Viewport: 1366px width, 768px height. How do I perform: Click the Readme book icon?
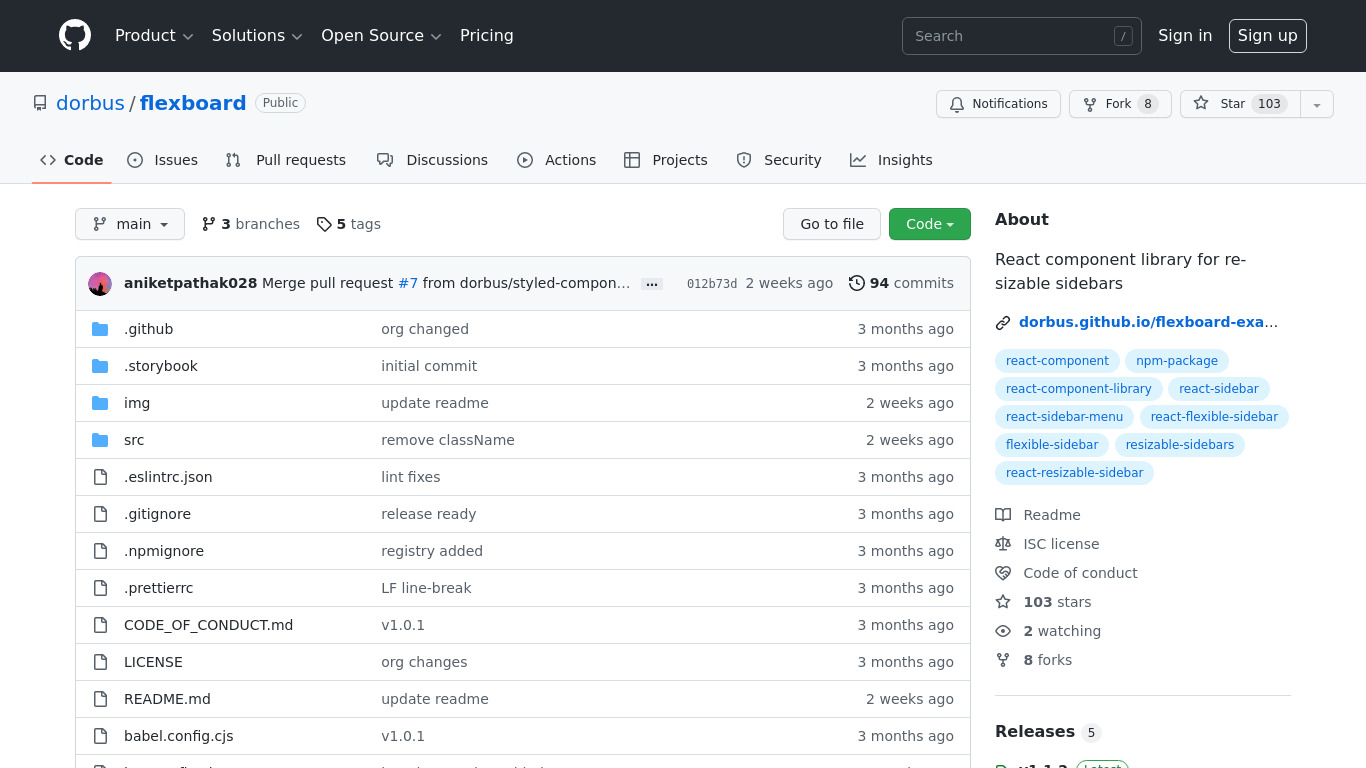1003,515
